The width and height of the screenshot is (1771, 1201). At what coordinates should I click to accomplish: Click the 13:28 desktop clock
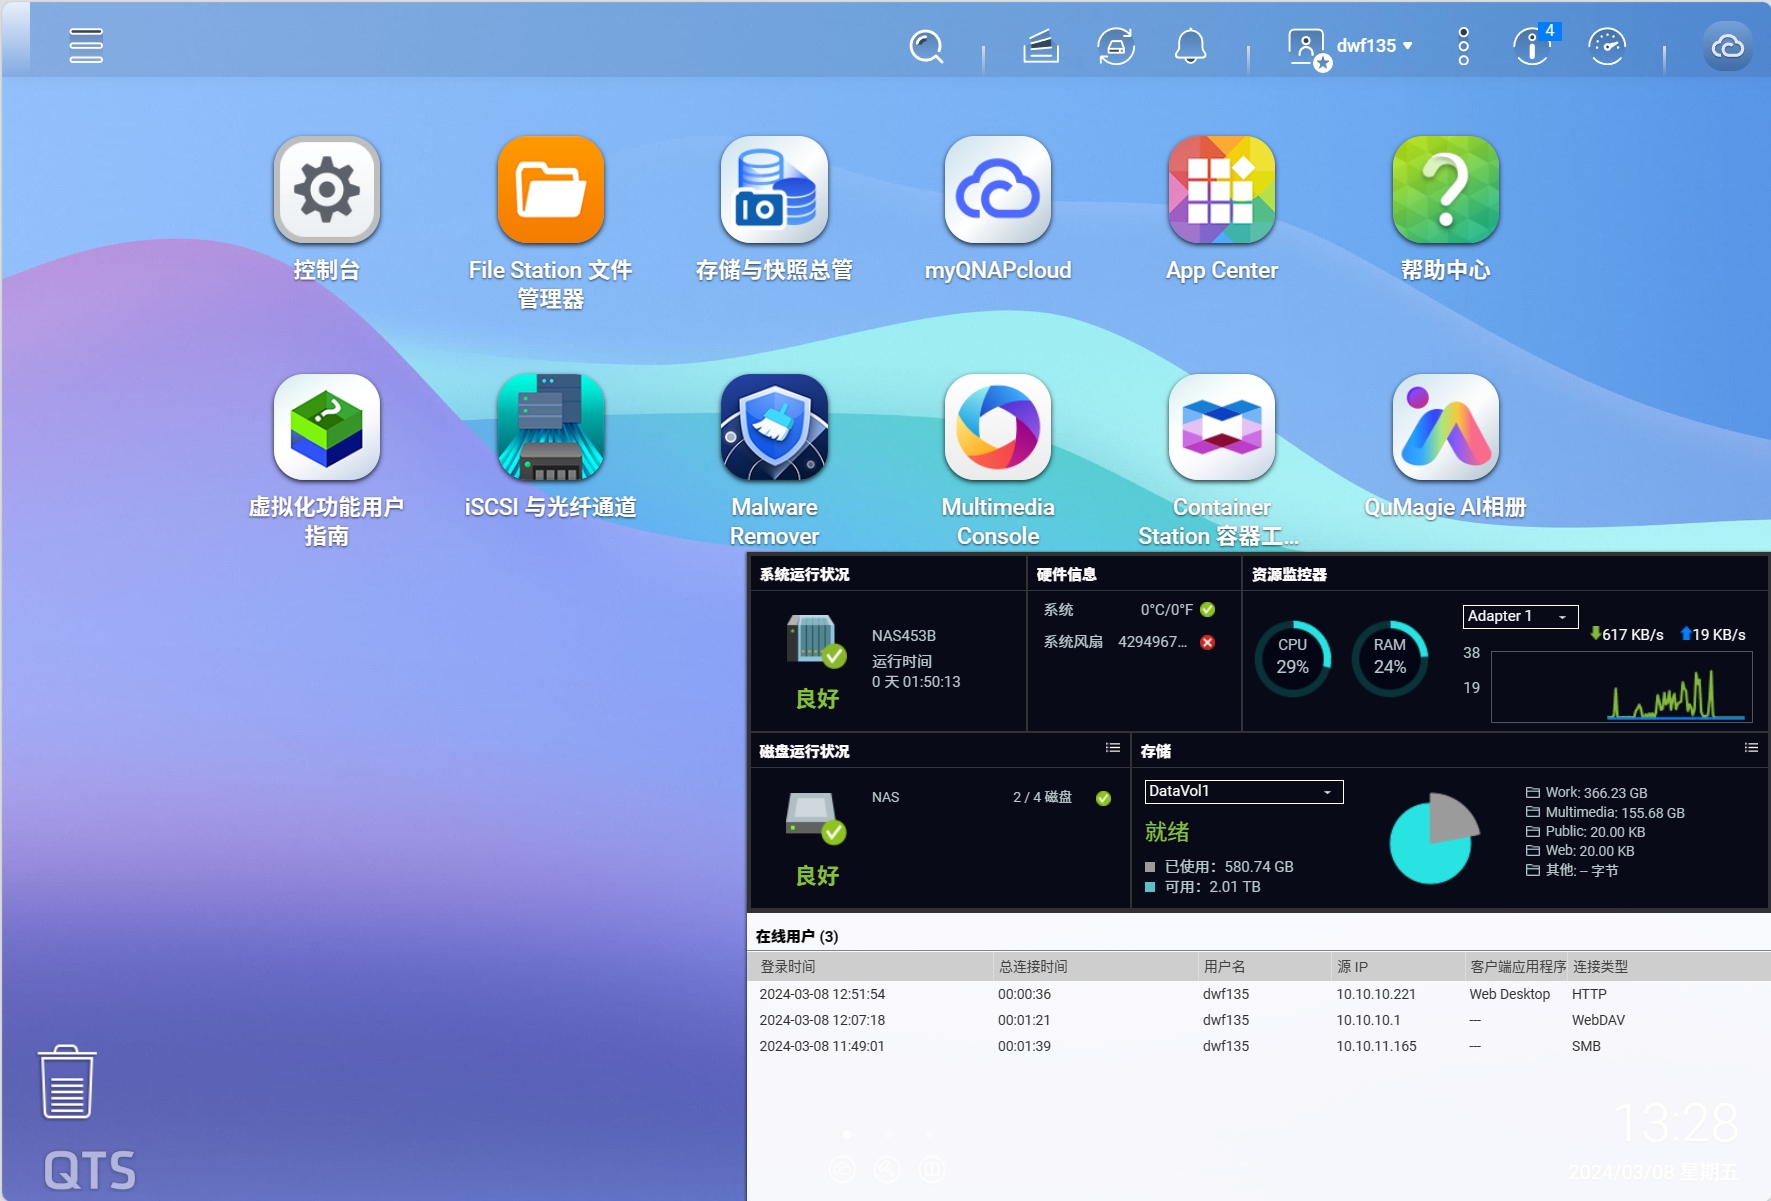[x=1677, y=1123]
